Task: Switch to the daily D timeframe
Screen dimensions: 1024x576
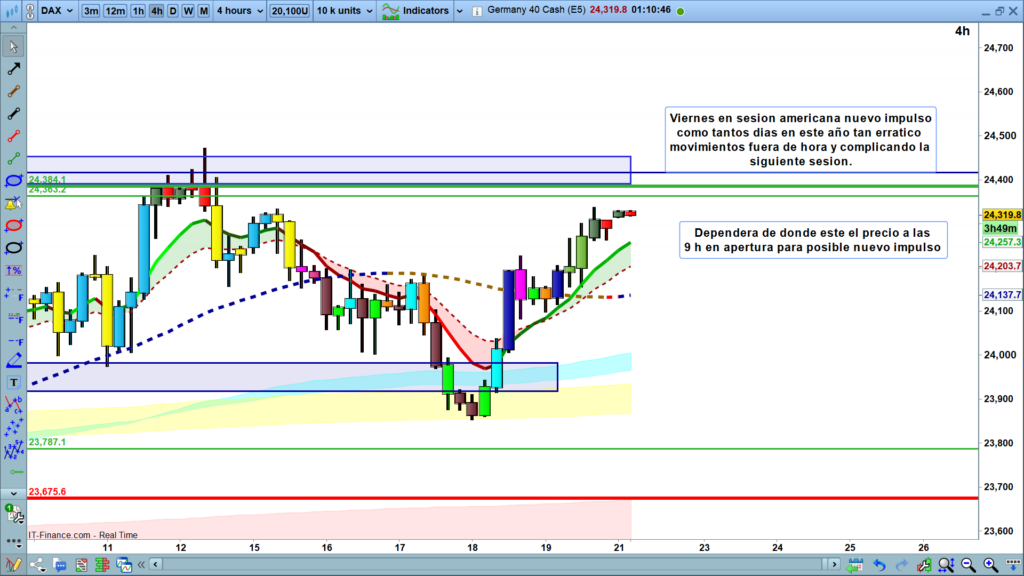Action: [x=172, y=11]
